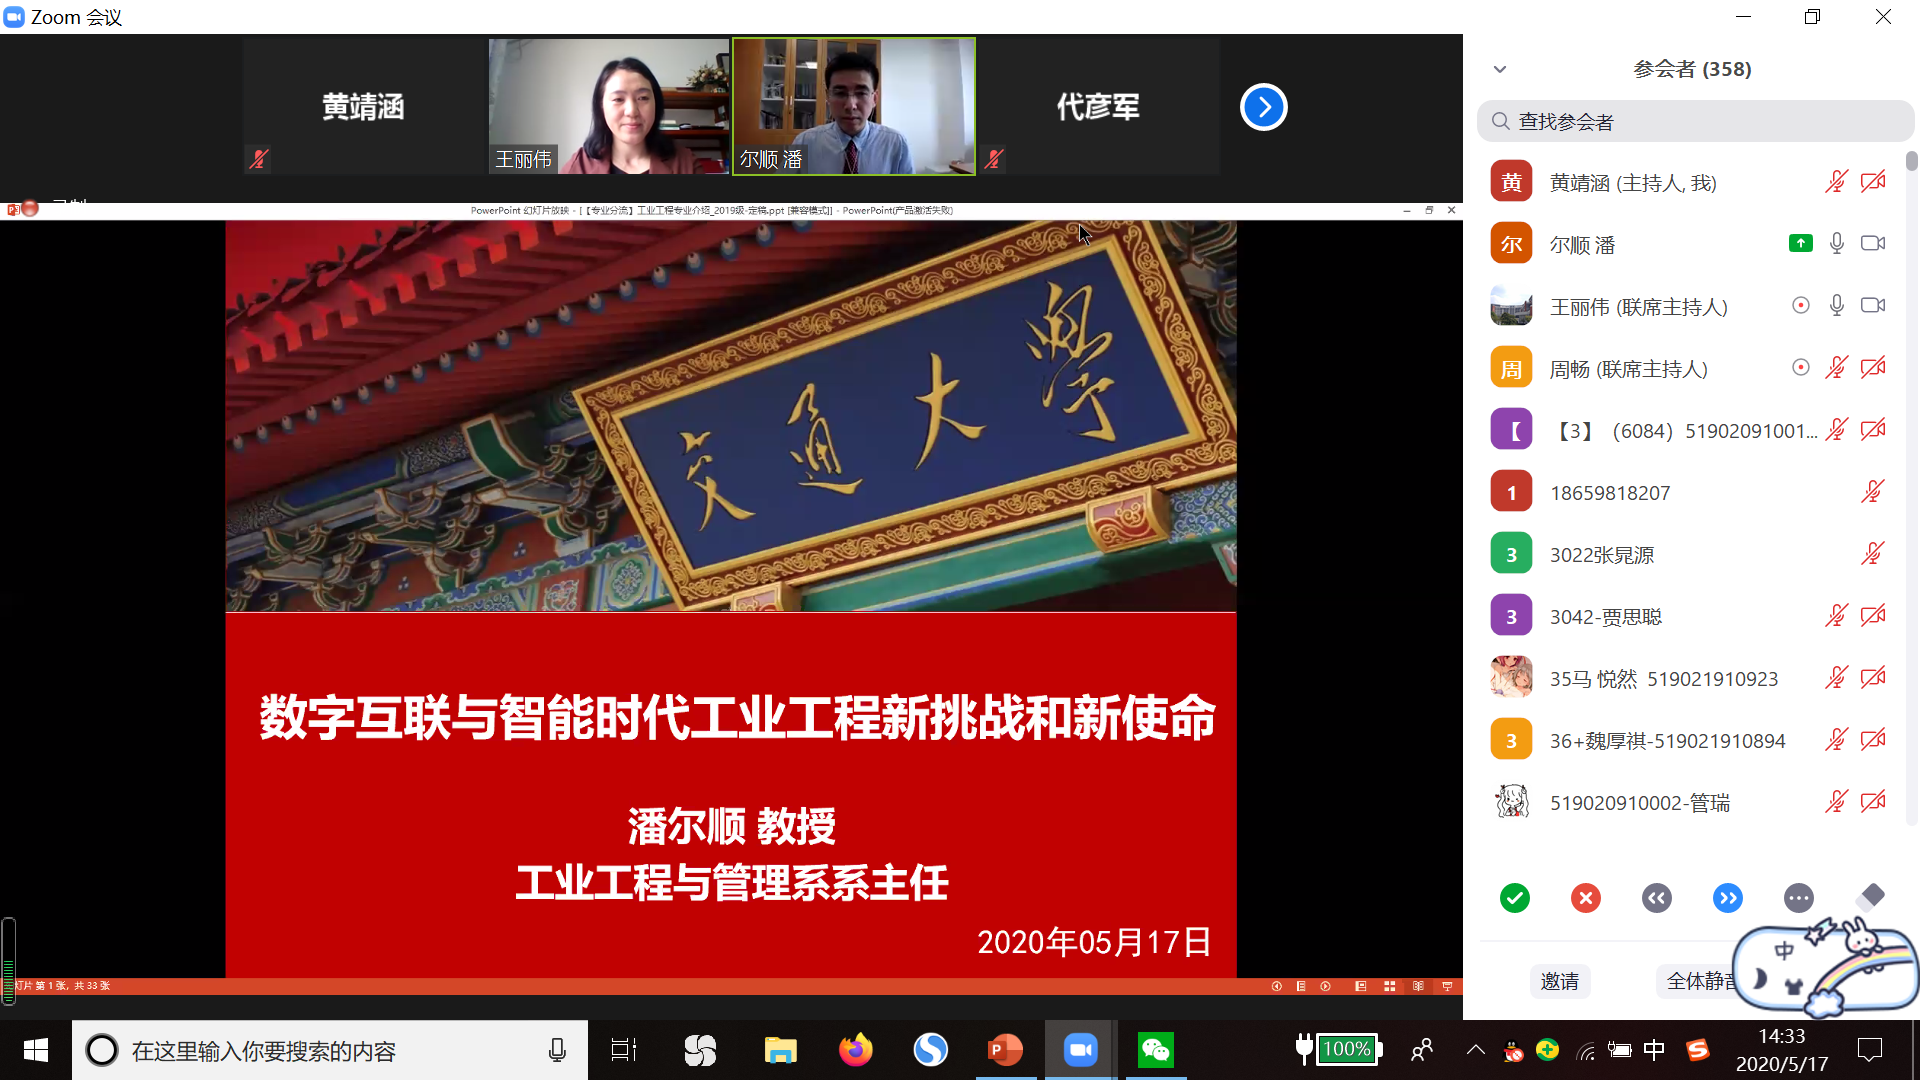This screenshot has height=1080, width=1920.
Task: Click the 'go slower' double-left arrow reaction
Action: [1656, 898]
